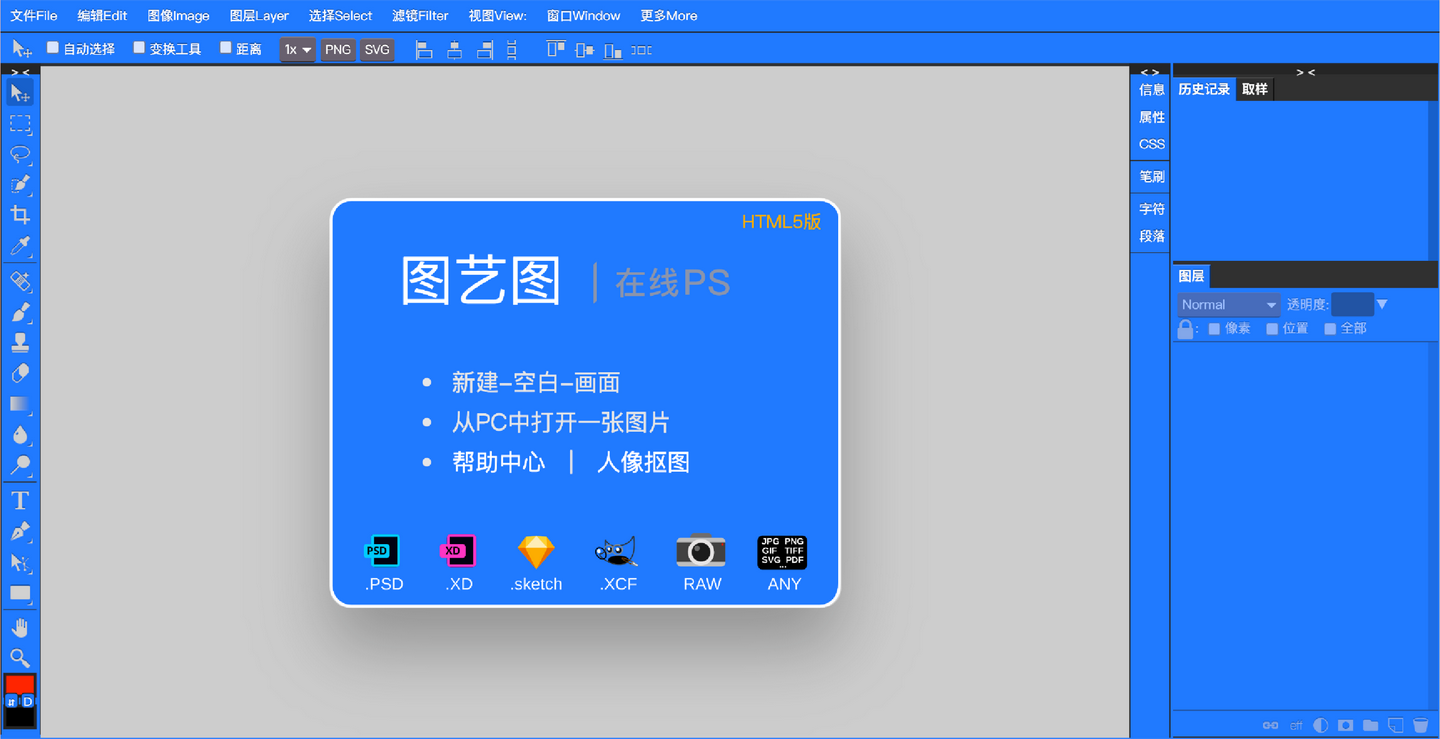Open the 滤镜Filter menu

[420, 15]
